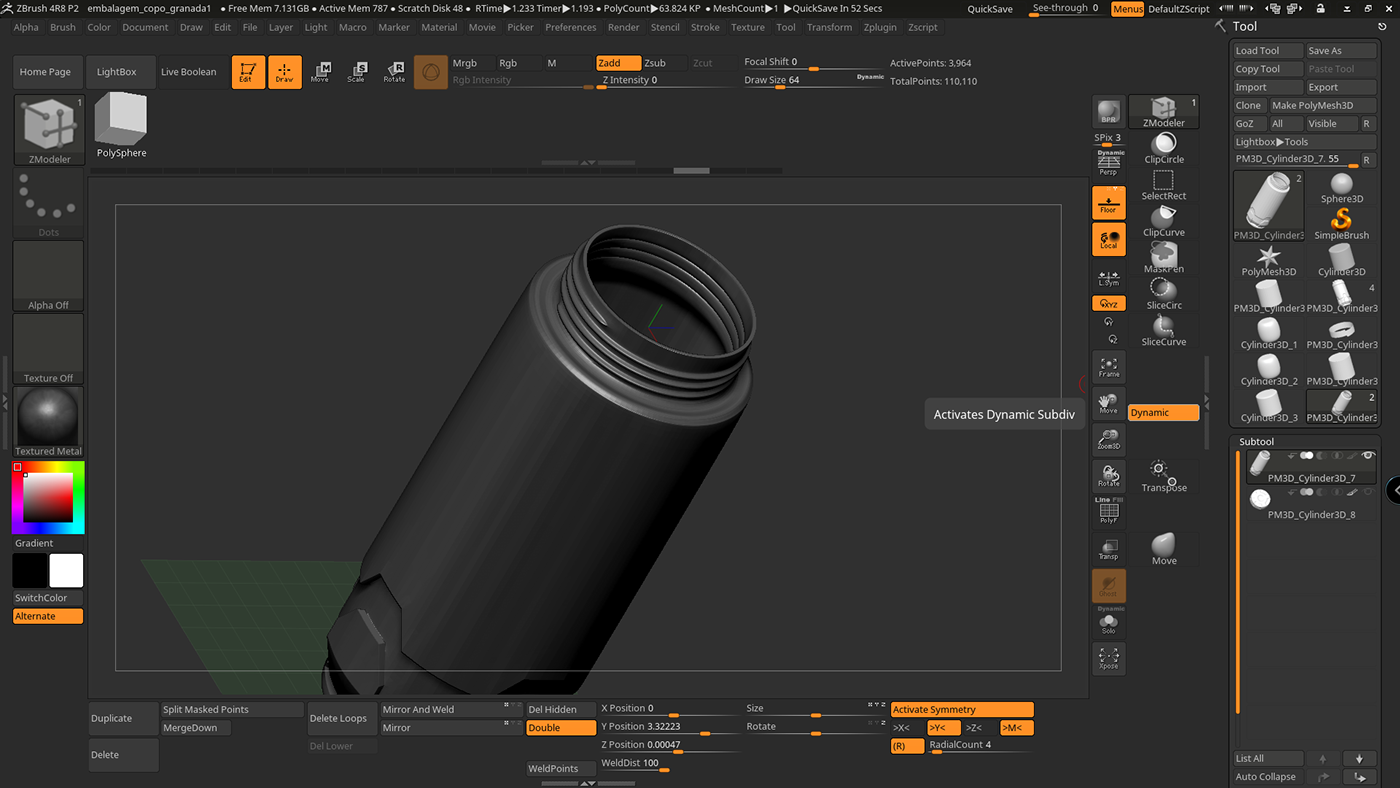Click the BPR render icon

pos(1108,113)
